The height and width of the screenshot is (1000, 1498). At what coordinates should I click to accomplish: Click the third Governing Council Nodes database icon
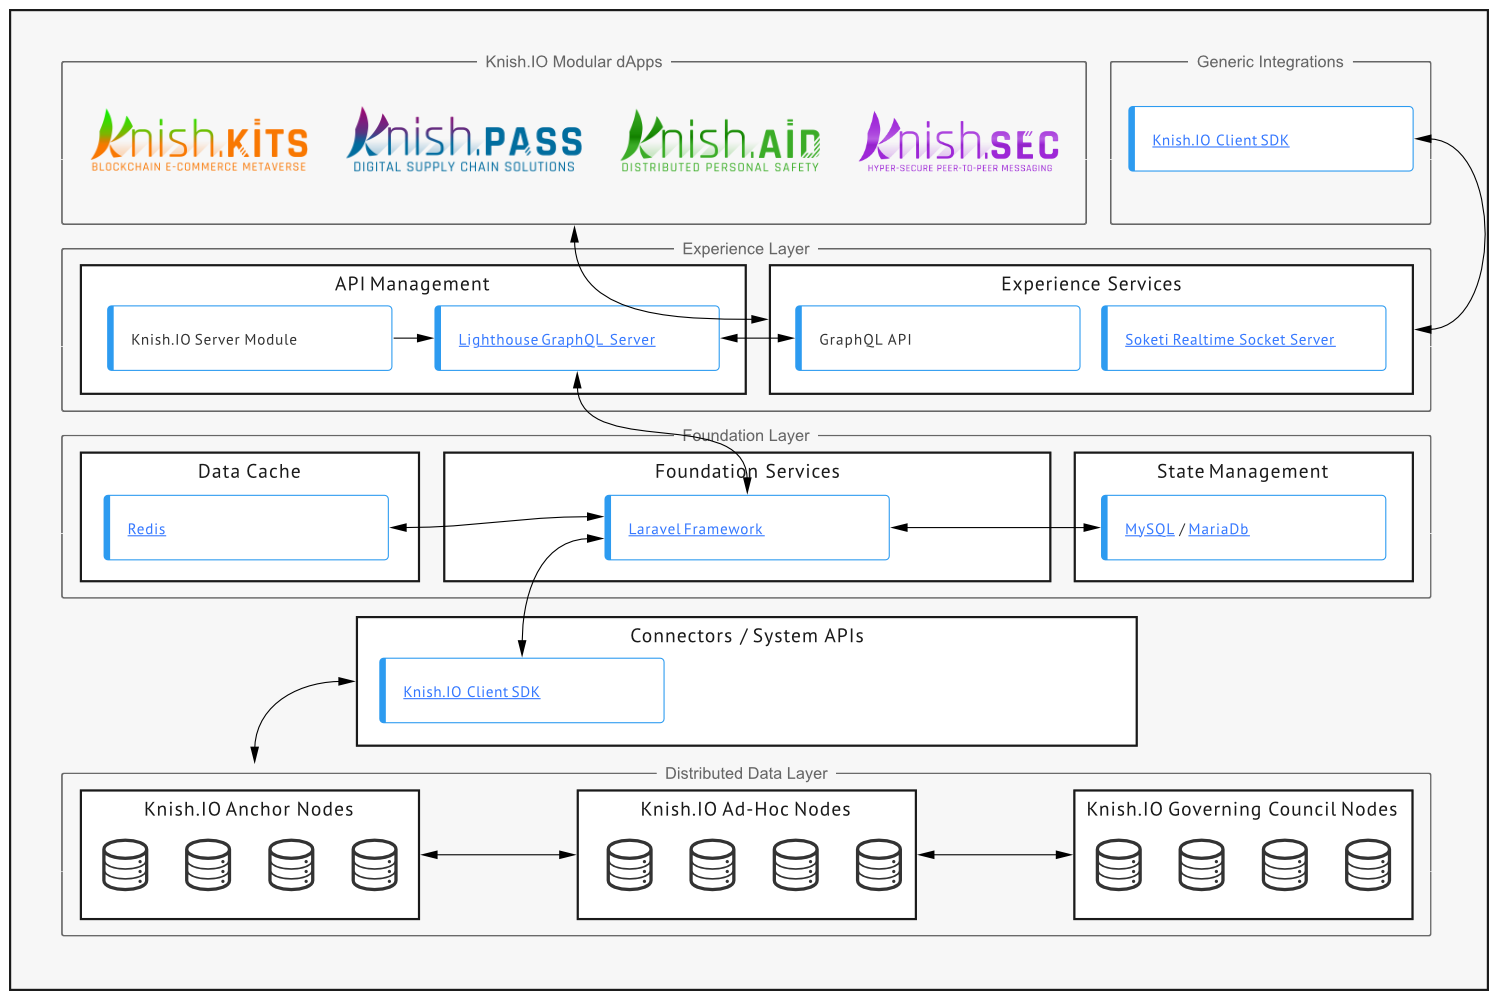point(1285,865)
